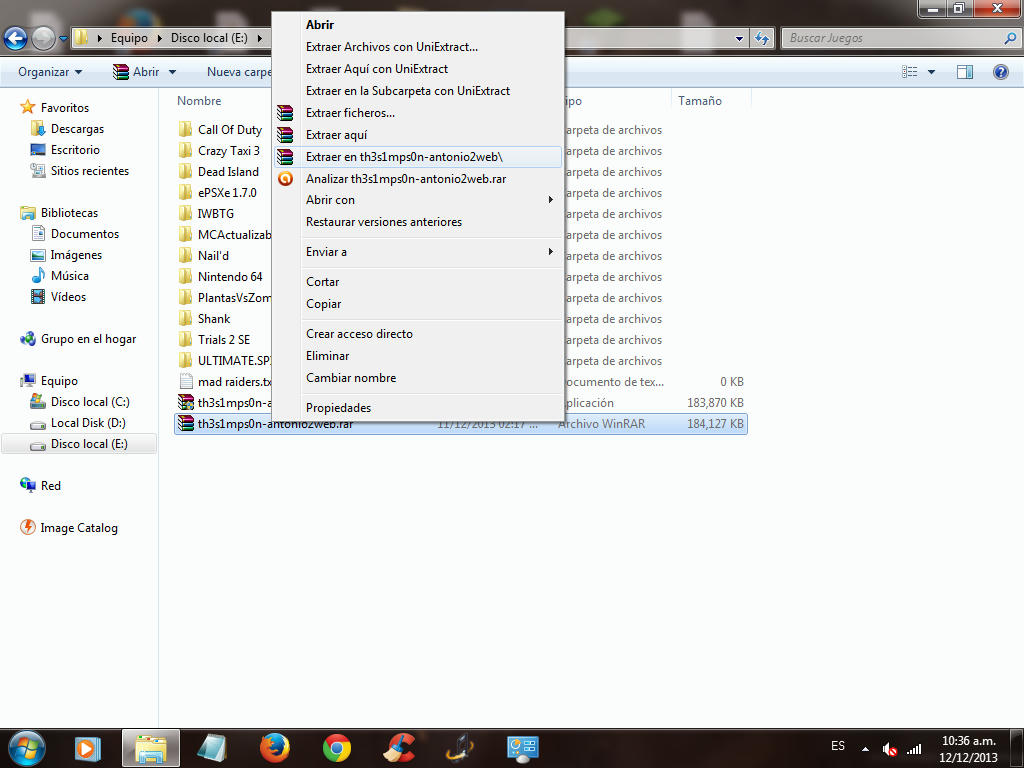Viewport: 1024px width, 768px height.
Task: Open the change view dropdown arrow
Action: click(931, 72)
